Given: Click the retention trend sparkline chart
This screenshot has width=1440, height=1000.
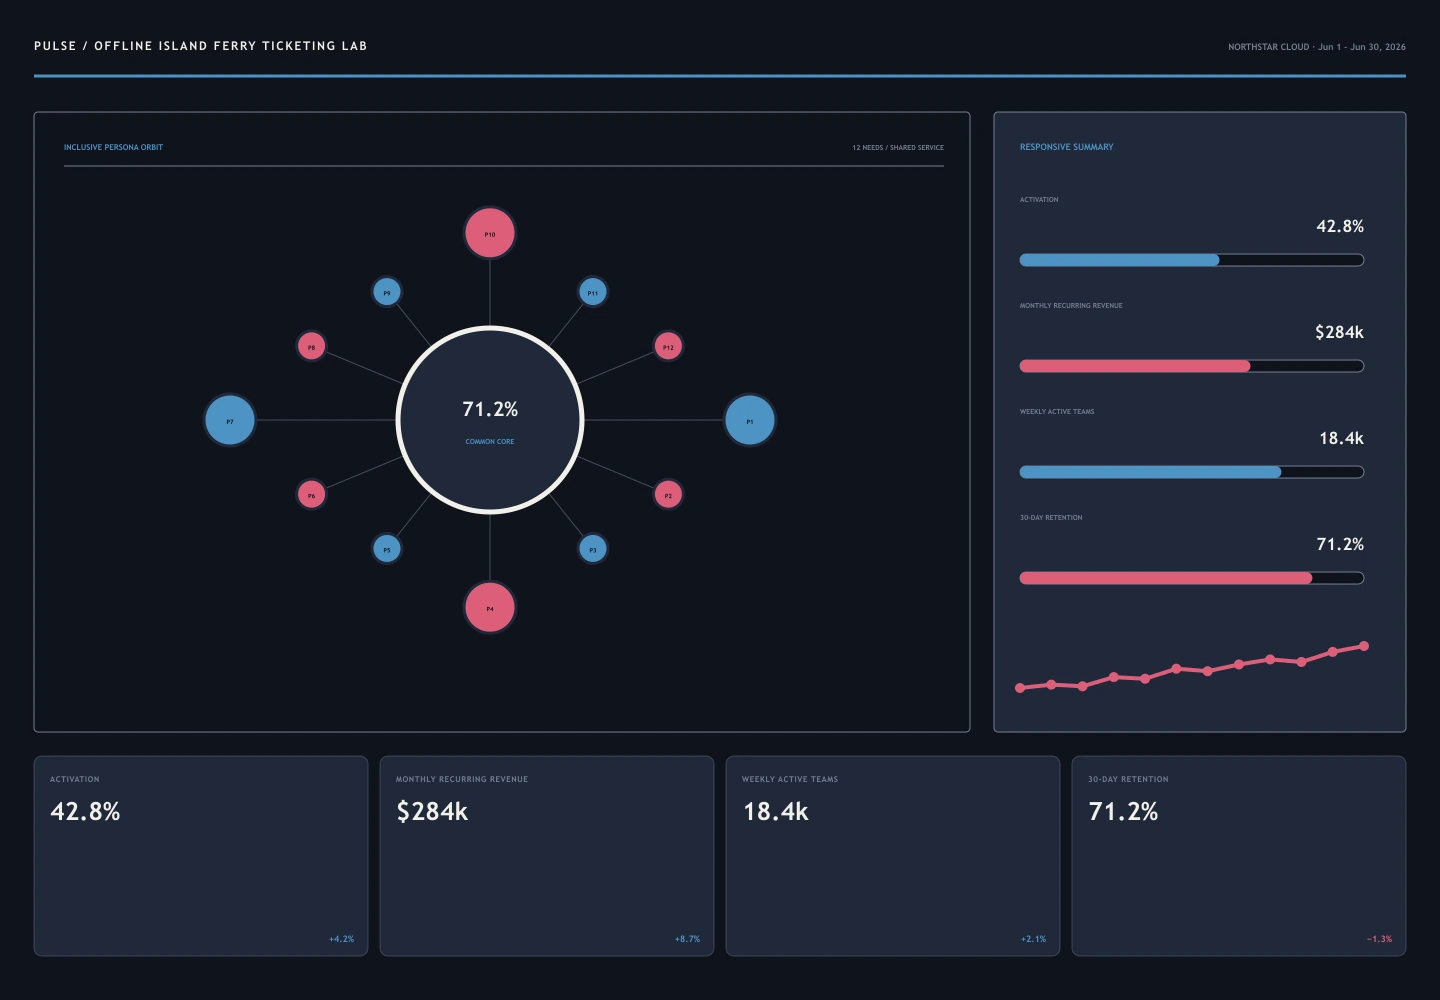Looking at the screenshot, I should click(x=1192, y=667).
